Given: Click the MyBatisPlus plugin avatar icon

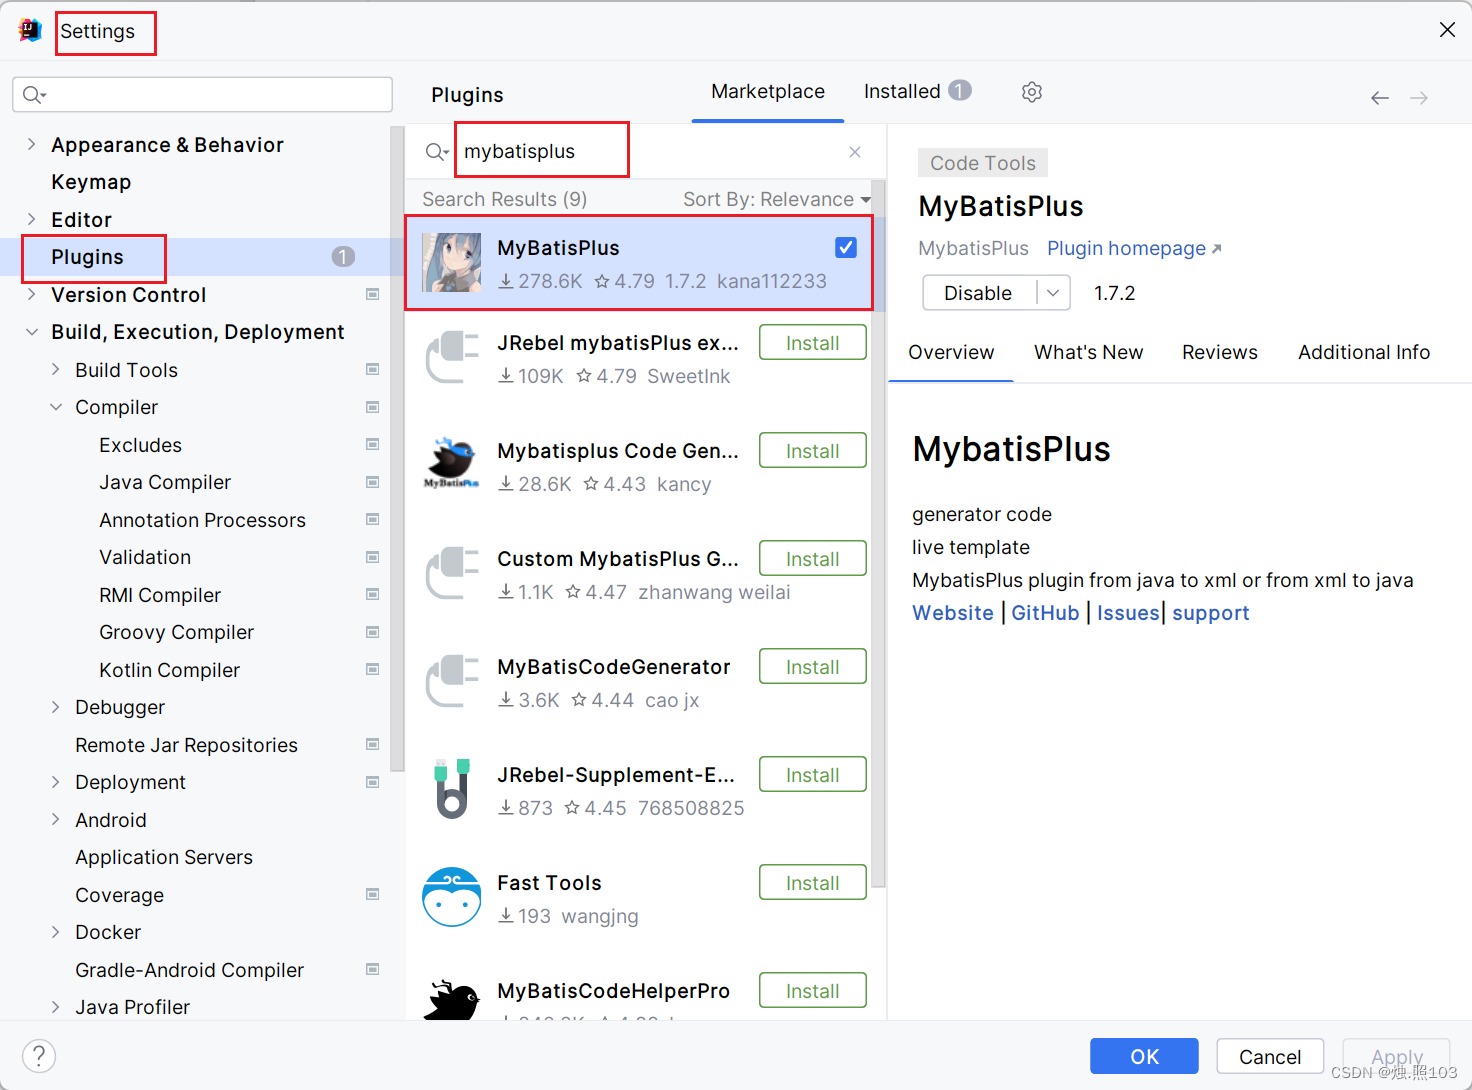Looking at the screenshot, I should (x=452, y=263).
